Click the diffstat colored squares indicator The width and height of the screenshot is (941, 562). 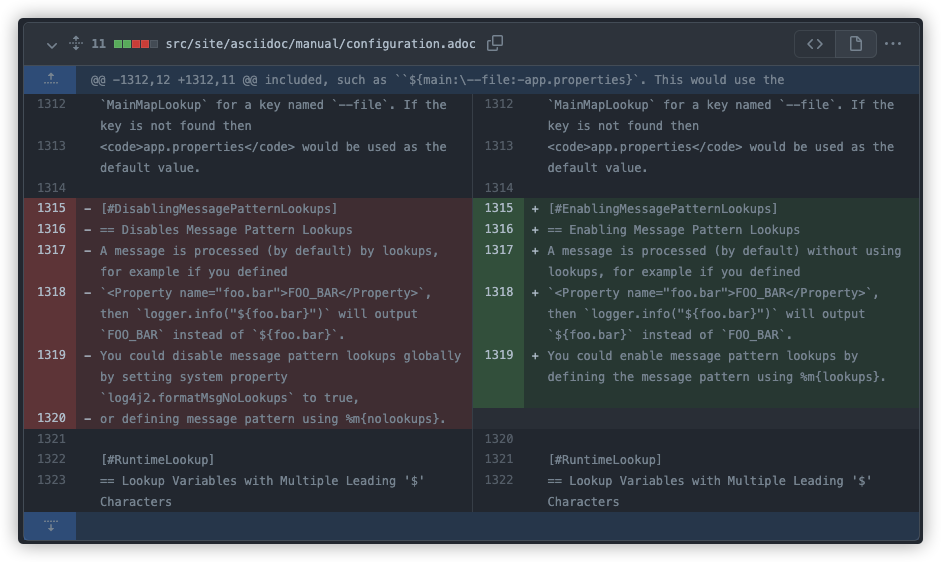click(136, 44)
